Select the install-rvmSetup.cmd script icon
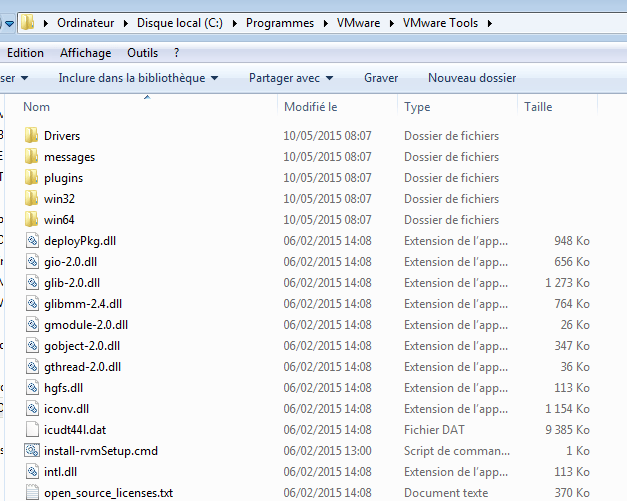The width and height of the screenshot is (627, 501). tap(31, 450)
